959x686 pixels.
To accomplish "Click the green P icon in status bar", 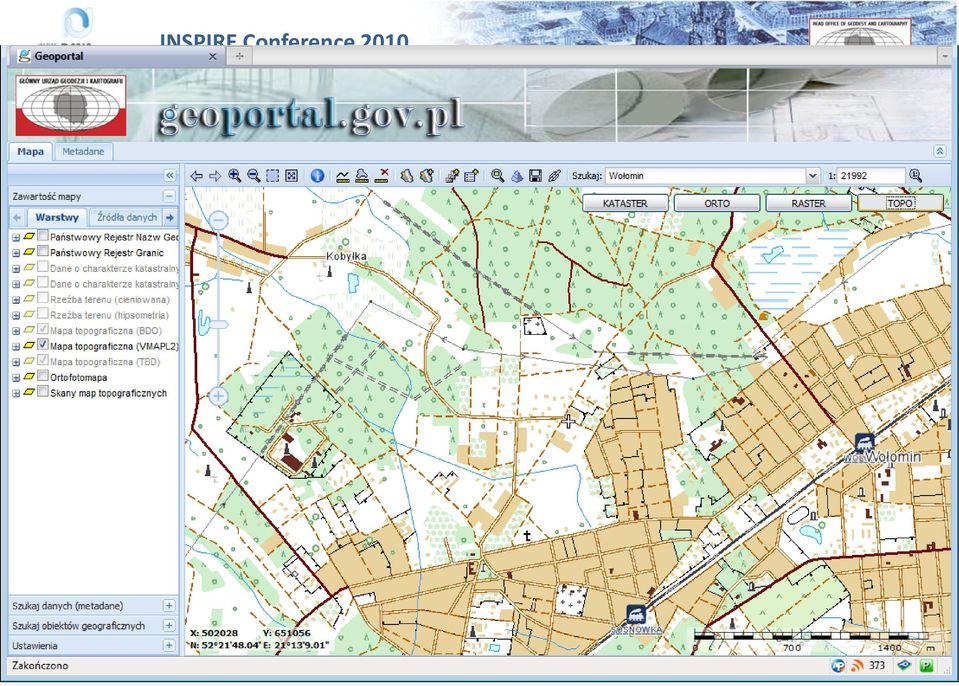I will click(926, 665).
